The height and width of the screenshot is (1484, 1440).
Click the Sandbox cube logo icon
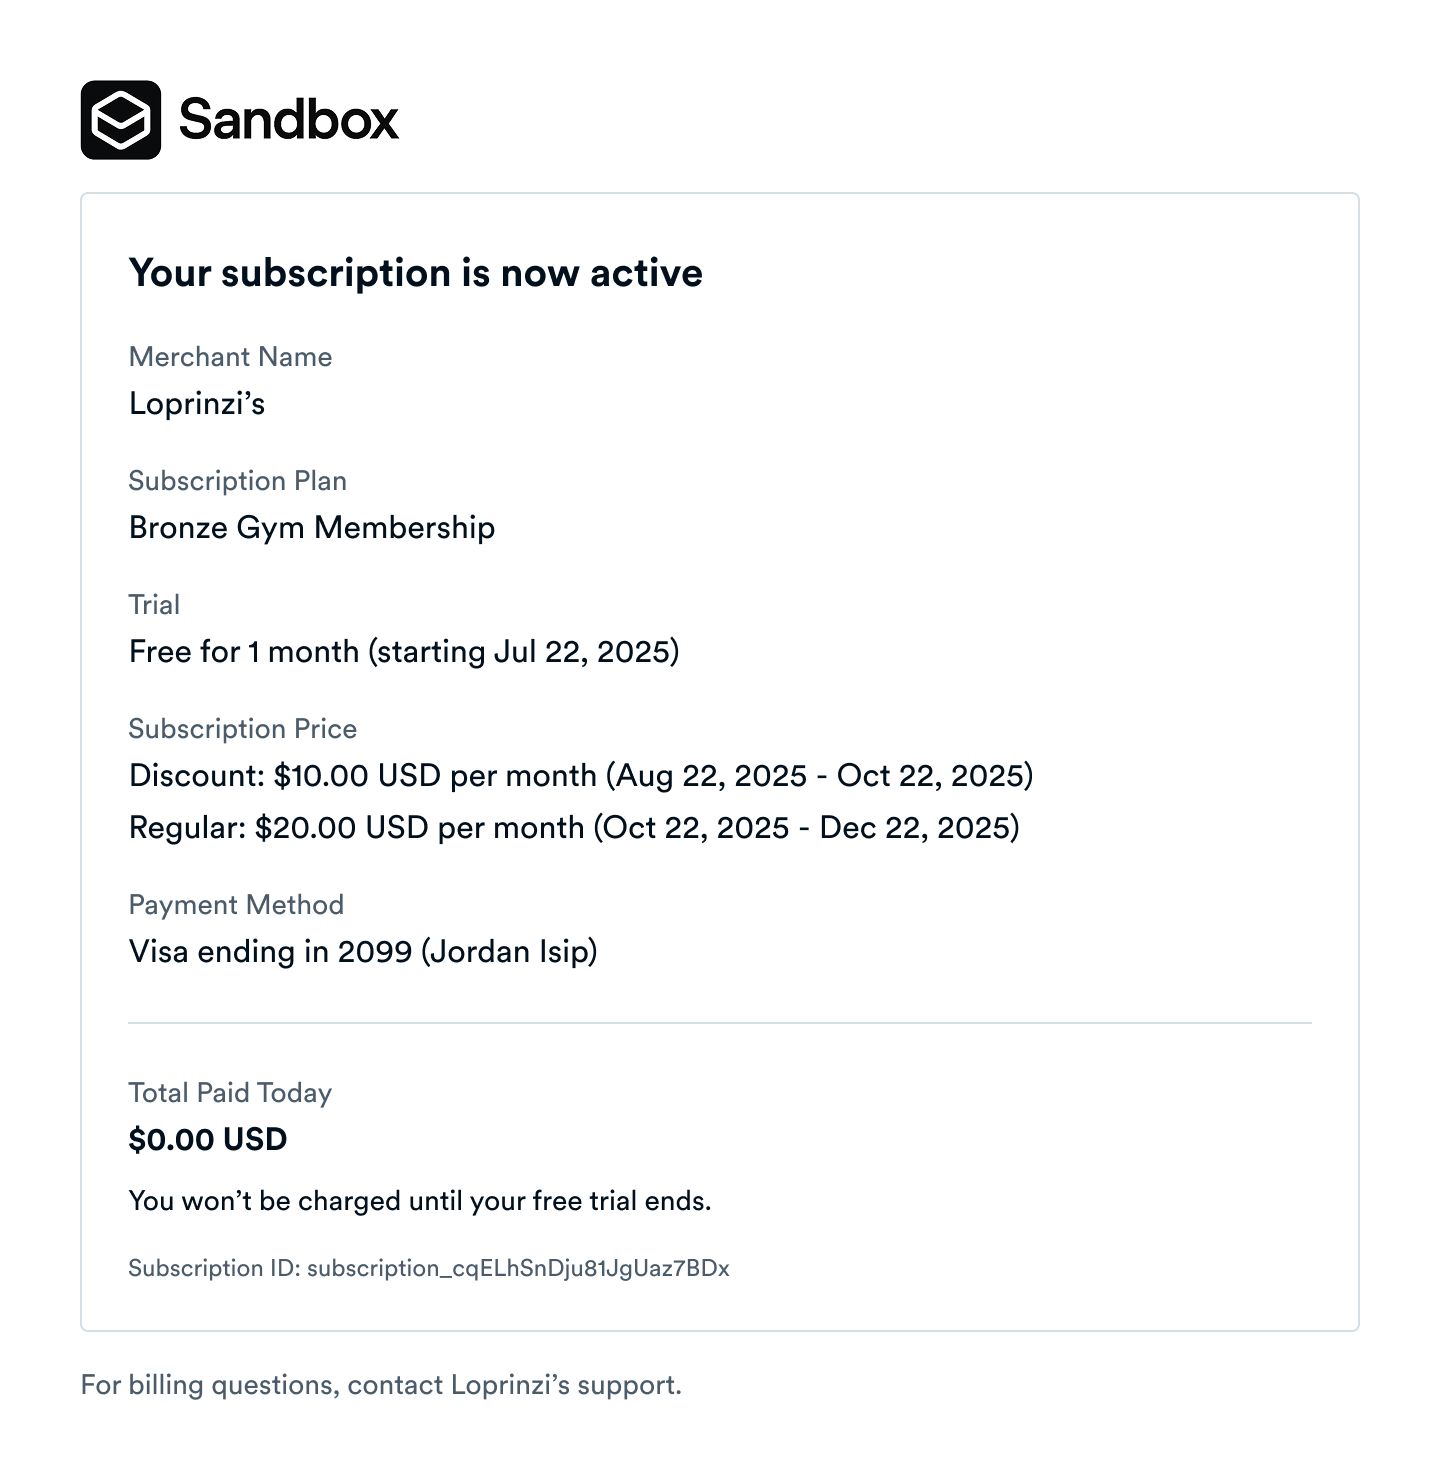(121, 120)
